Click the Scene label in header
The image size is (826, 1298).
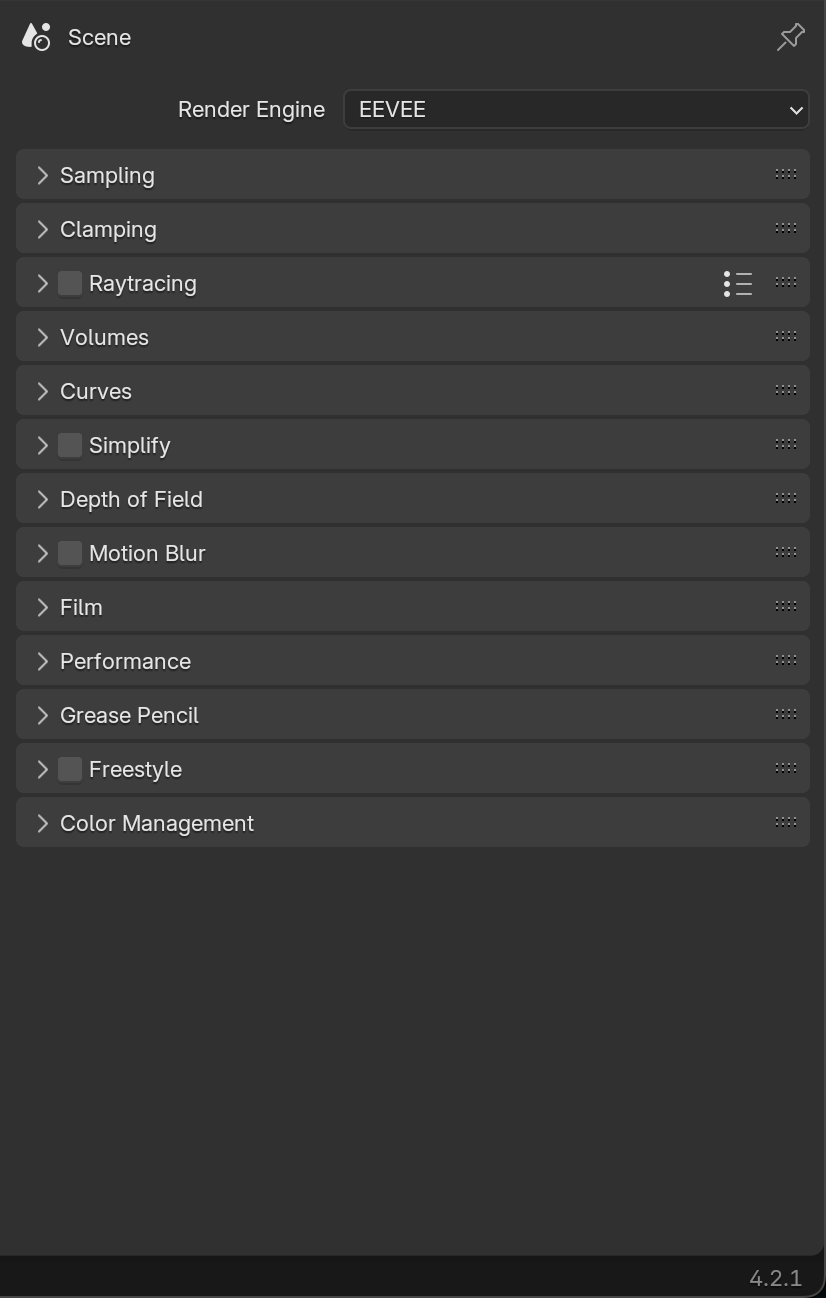[x=99, y=37]
